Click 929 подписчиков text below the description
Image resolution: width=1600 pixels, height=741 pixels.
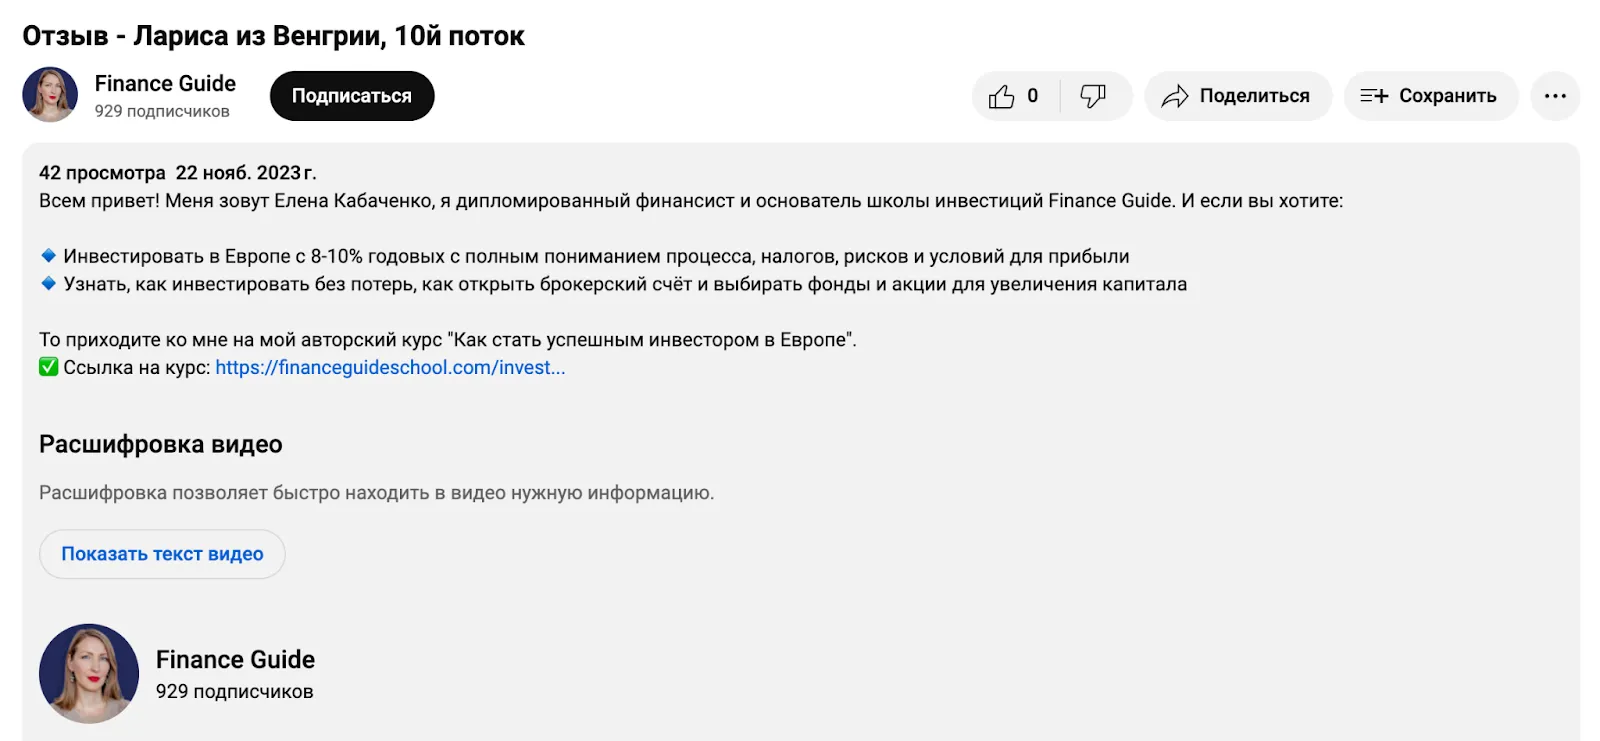[x=234, y=691]
